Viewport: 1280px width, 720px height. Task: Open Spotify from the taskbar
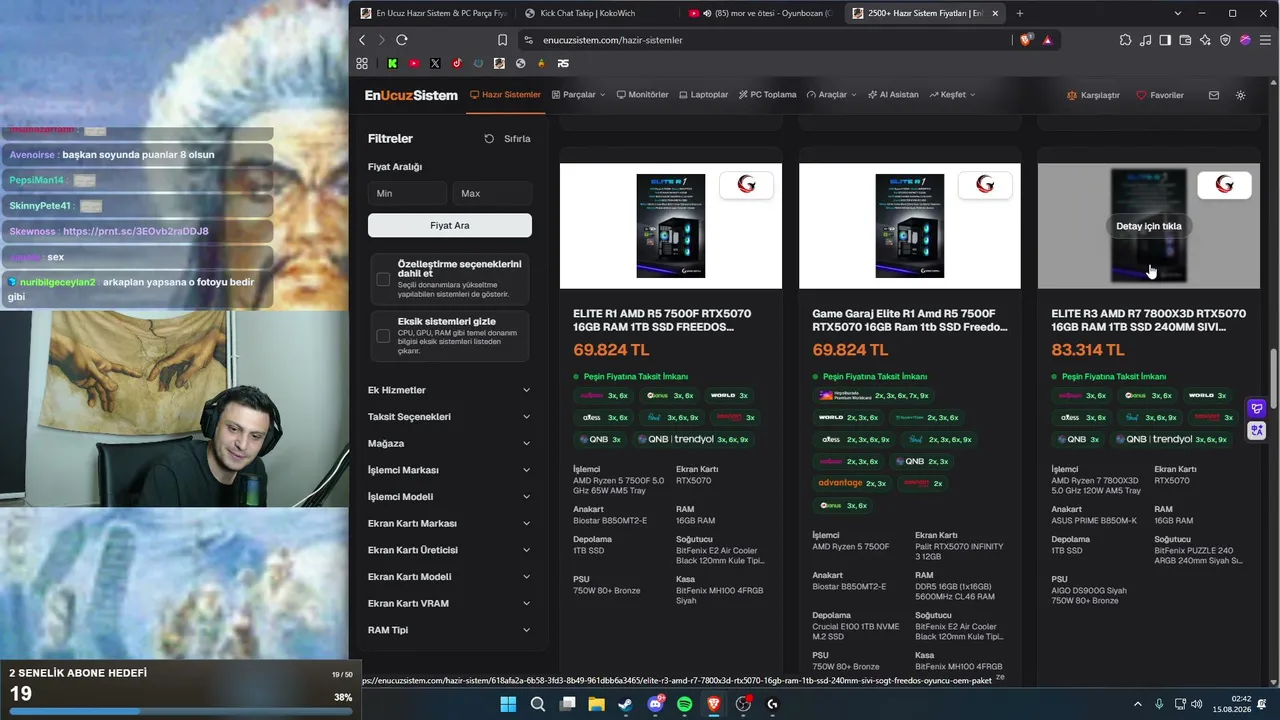[x=685, y=704]
